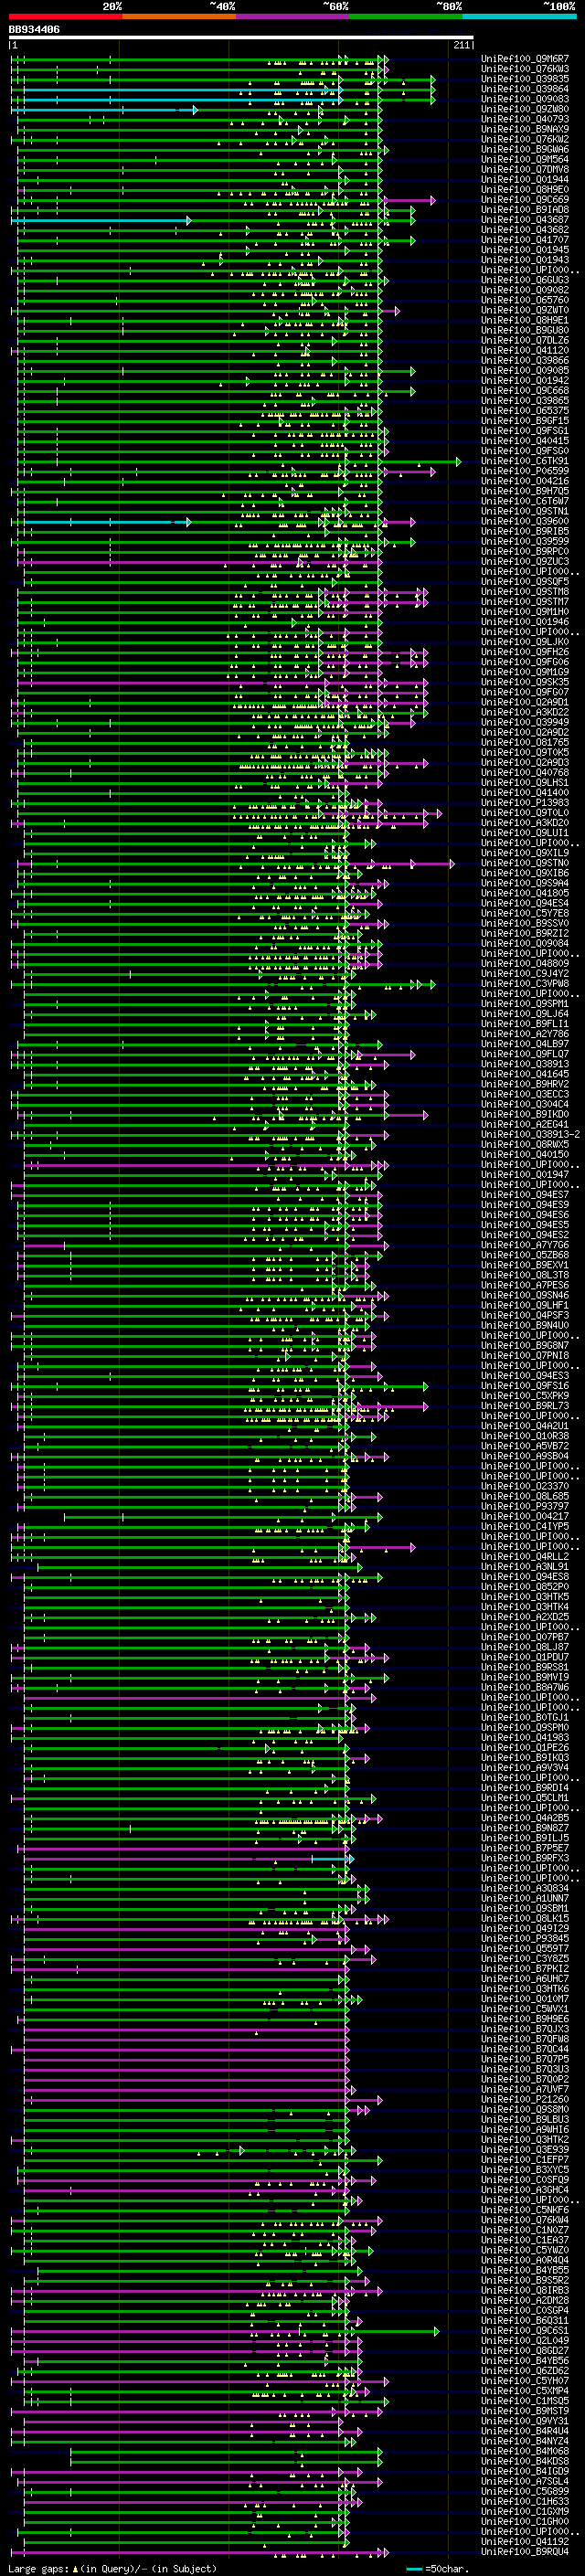Select the UniRef100_Q41707 label
The image size is (585, 2576).
click(525, 240)
